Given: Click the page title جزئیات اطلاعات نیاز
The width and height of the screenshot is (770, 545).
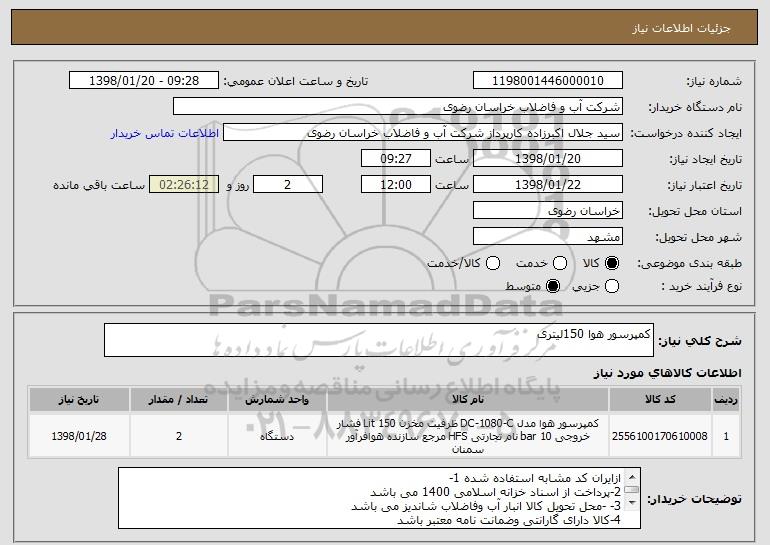Looking at the screenshot, I should (681, 28).
